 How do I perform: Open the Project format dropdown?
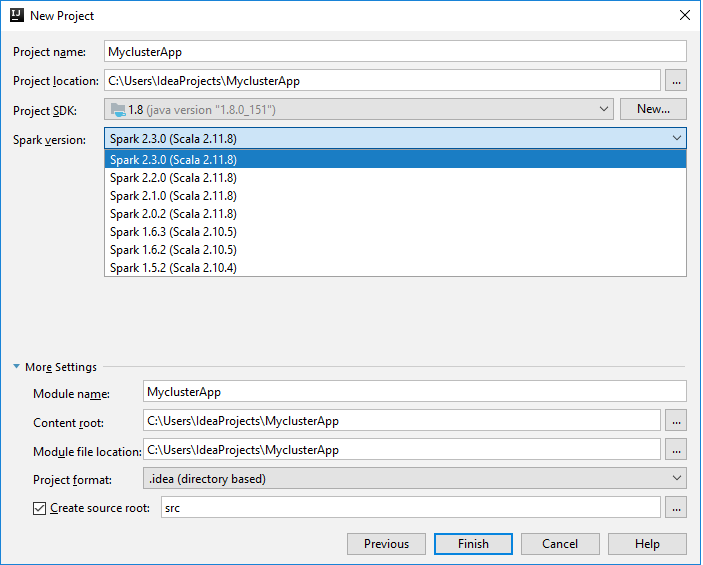[415, 478]
